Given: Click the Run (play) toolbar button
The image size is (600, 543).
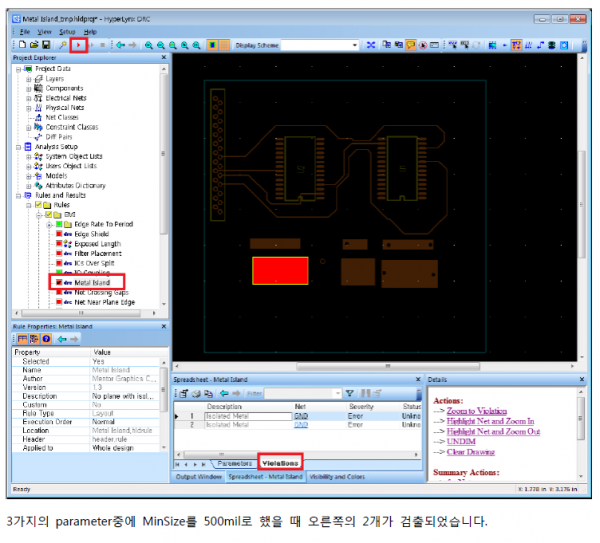Looking at the screenshot, I should [78, 45].
